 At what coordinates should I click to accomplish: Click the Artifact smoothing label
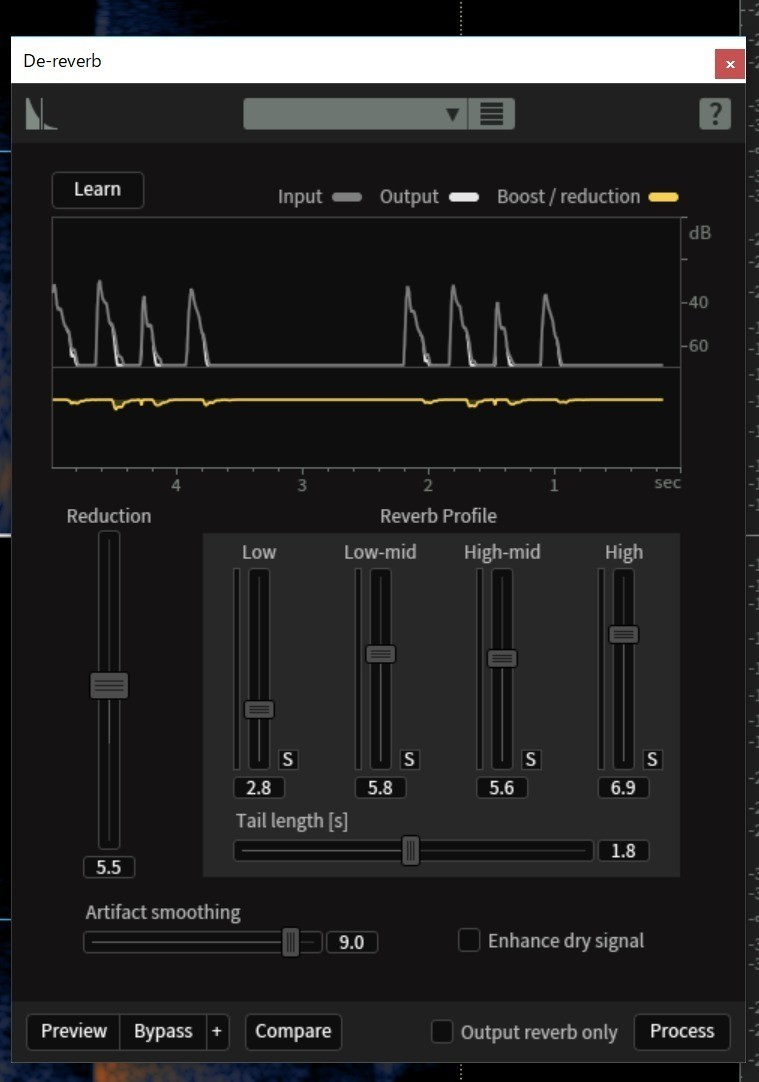pyautogui.click(x=163, y=912)
